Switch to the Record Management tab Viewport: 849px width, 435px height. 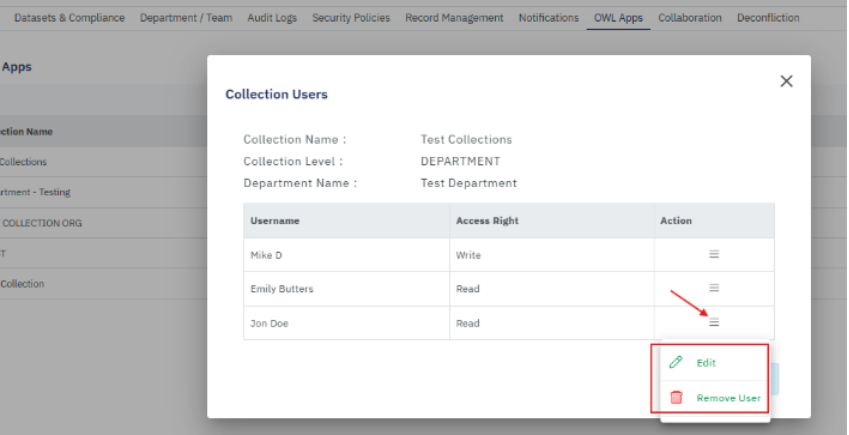[x=455, y=18]
